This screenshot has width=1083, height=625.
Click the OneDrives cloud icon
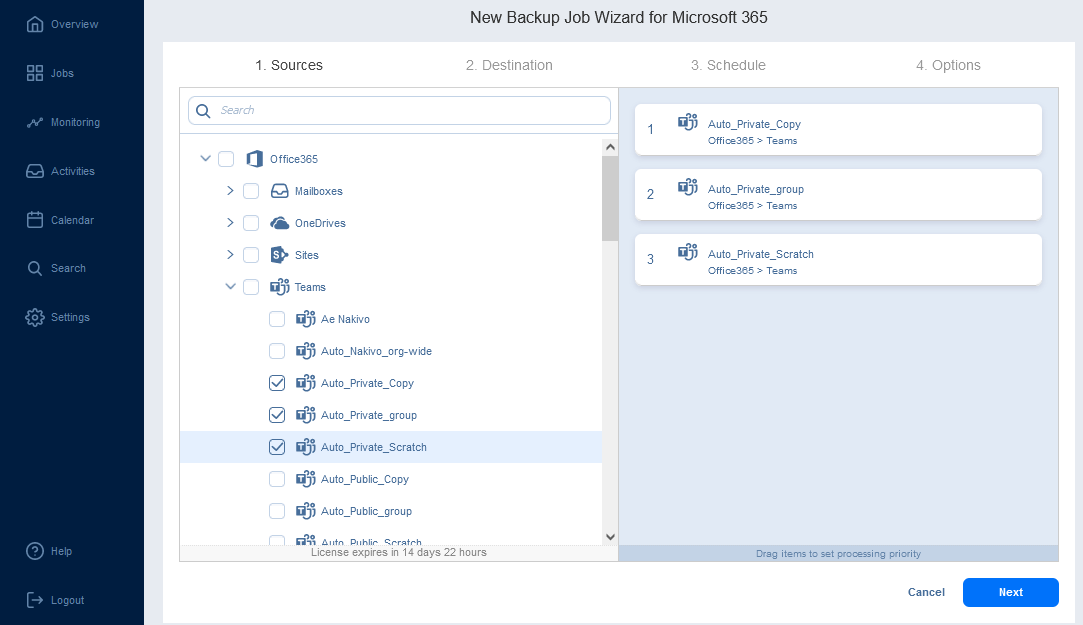(279, 223)
